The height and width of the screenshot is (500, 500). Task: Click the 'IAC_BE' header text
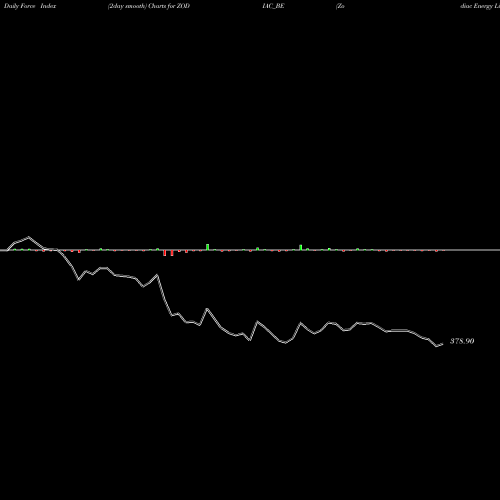[x=273, y=6]
